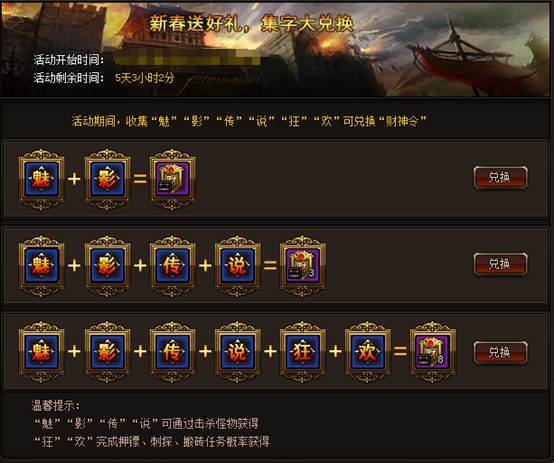Click the 新春送好礼 event title banner

point(251,24)
